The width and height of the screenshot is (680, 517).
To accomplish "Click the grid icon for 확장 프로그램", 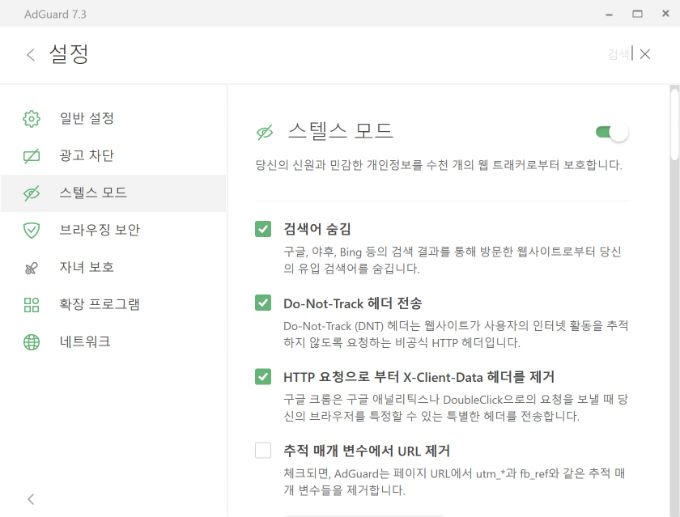I will (x=32, y=305).
